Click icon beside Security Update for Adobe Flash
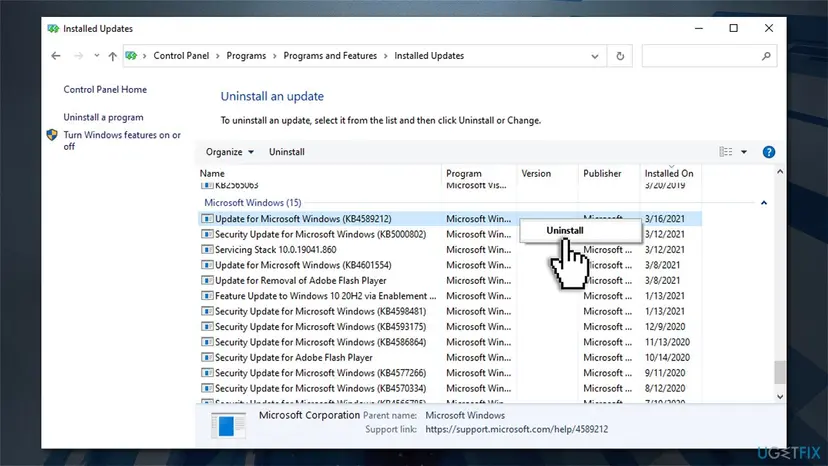The image size is (828, 466). [207, 358]
